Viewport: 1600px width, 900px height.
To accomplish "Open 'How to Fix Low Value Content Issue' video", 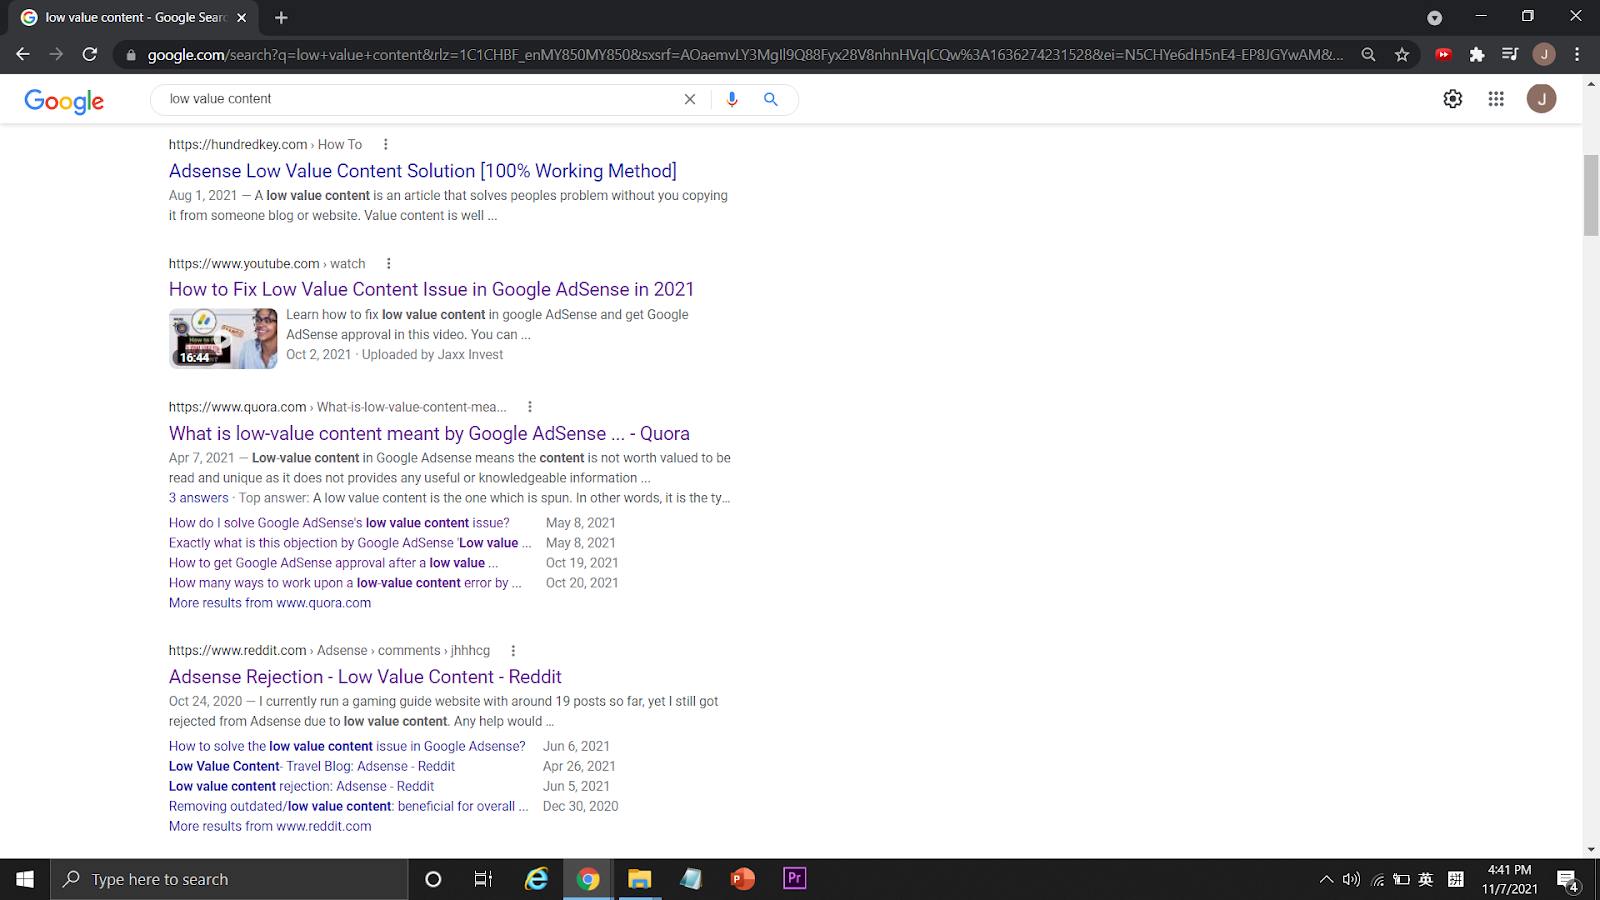I will click(431, 289).
